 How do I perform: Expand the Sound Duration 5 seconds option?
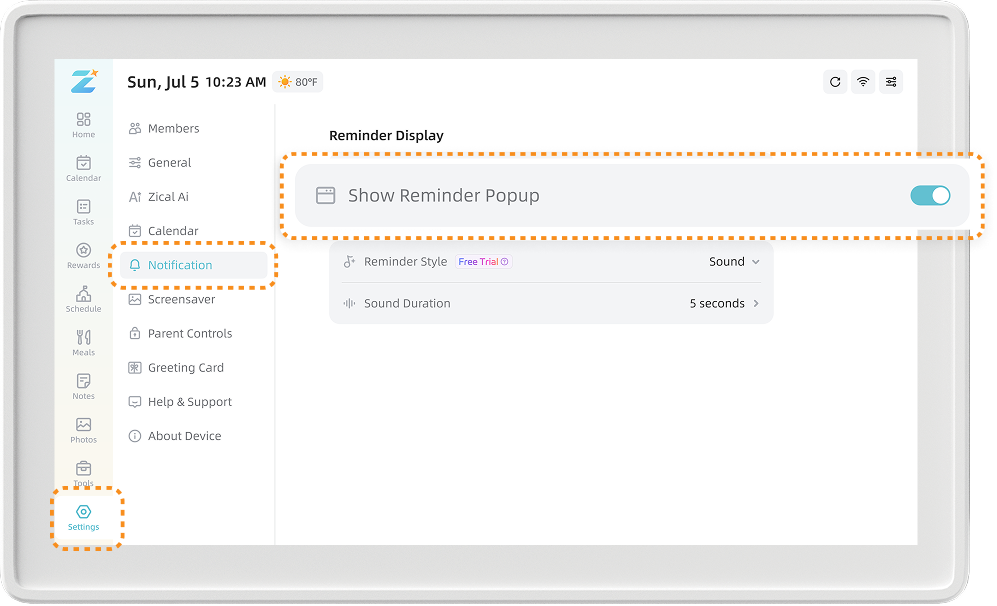click(x=724, y=304)
